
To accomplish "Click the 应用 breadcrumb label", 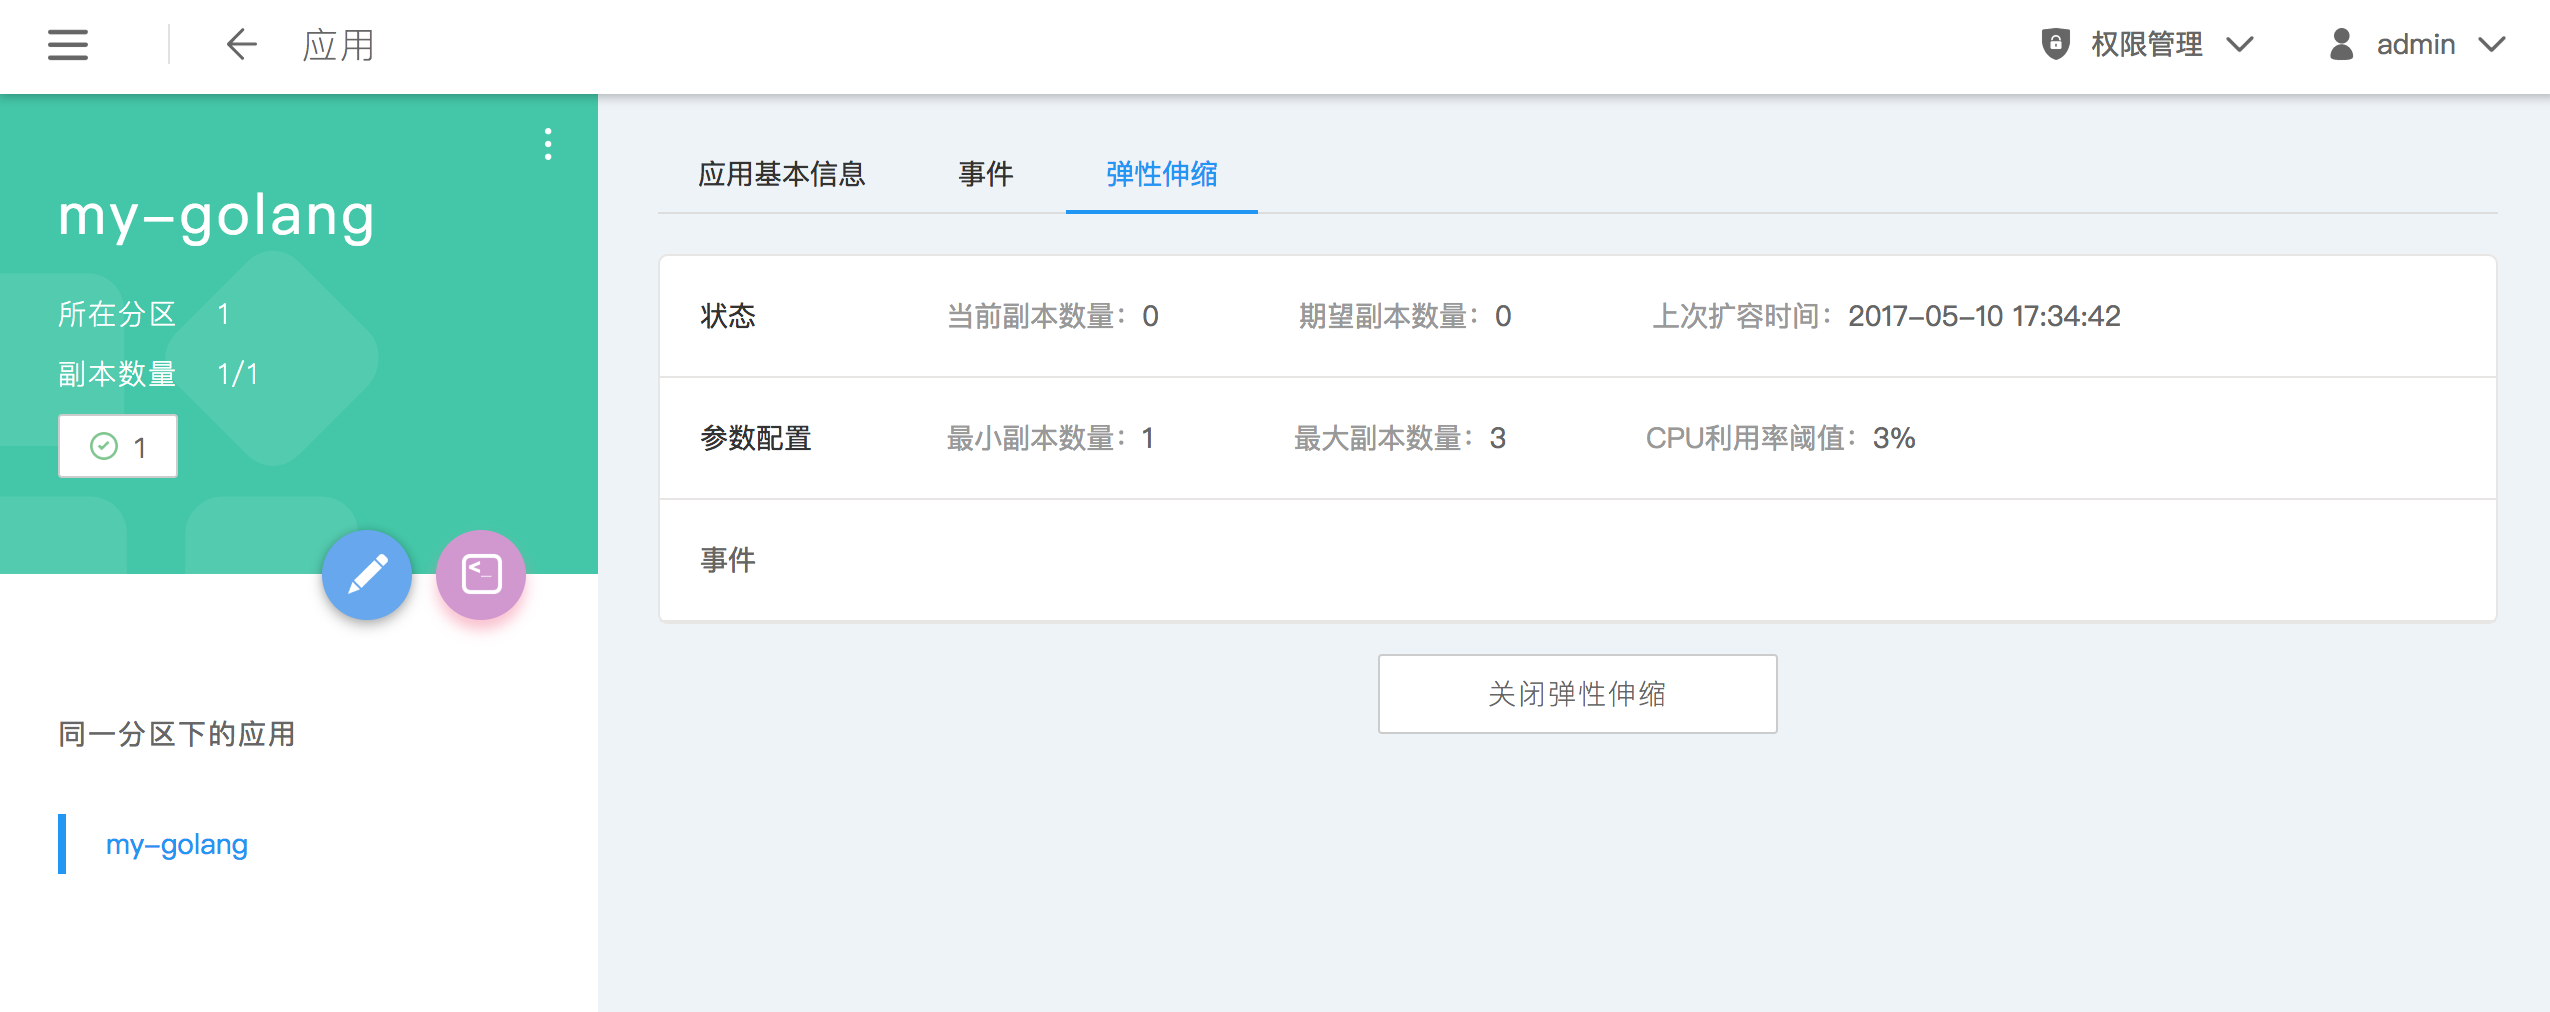I will point(338,45).
